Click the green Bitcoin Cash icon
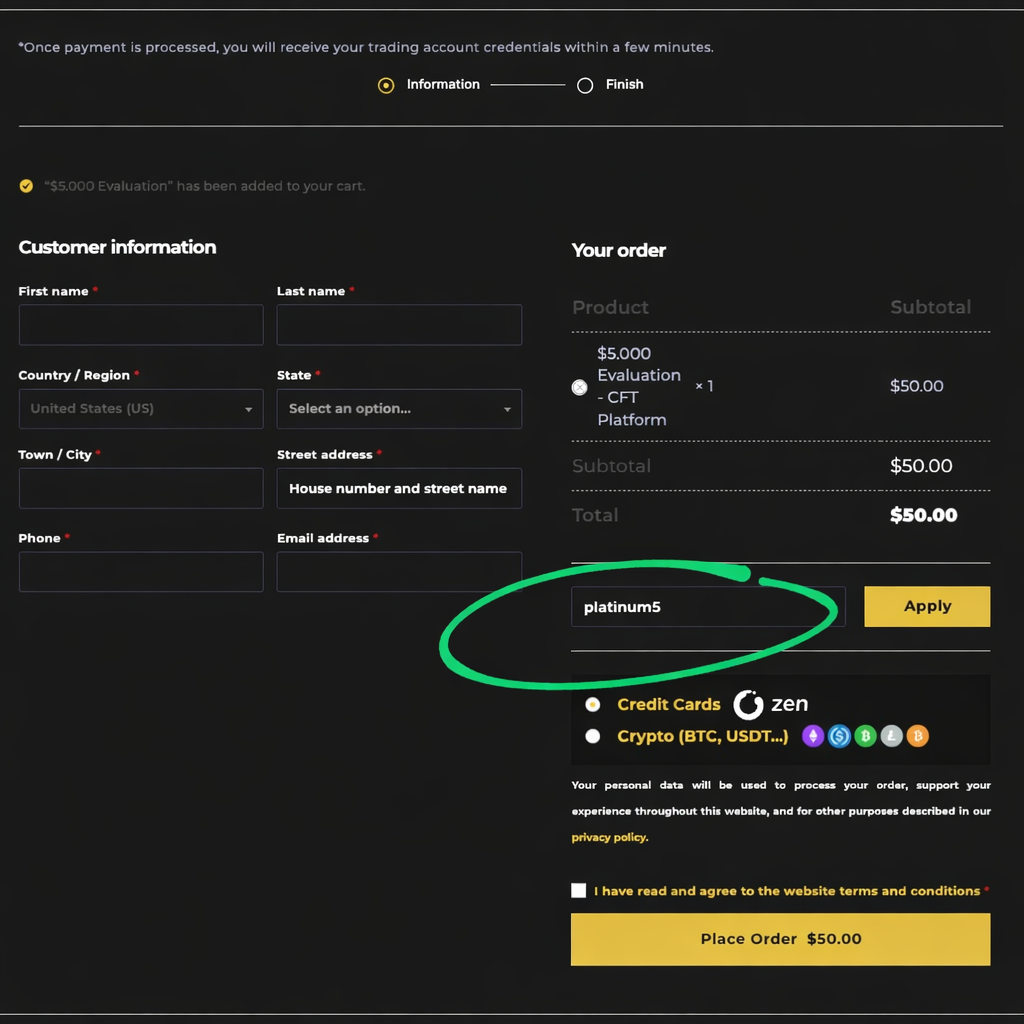Image resolution: width=1024 pixels, height=1024 pixels. [865, 737]
